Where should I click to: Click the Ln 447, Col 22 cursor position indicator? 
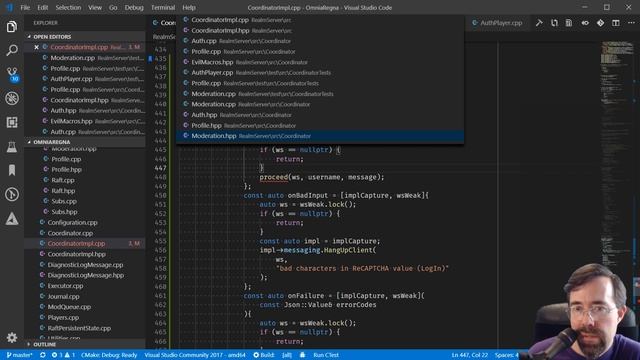[x=469, y=355]
